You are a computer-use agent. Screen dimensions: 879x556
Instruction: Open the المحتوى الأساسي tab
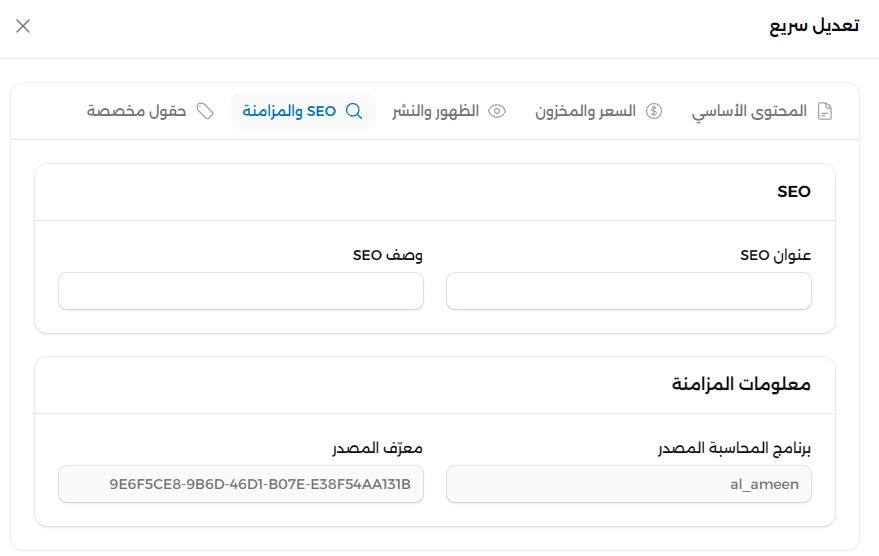(x=762, y=111)
